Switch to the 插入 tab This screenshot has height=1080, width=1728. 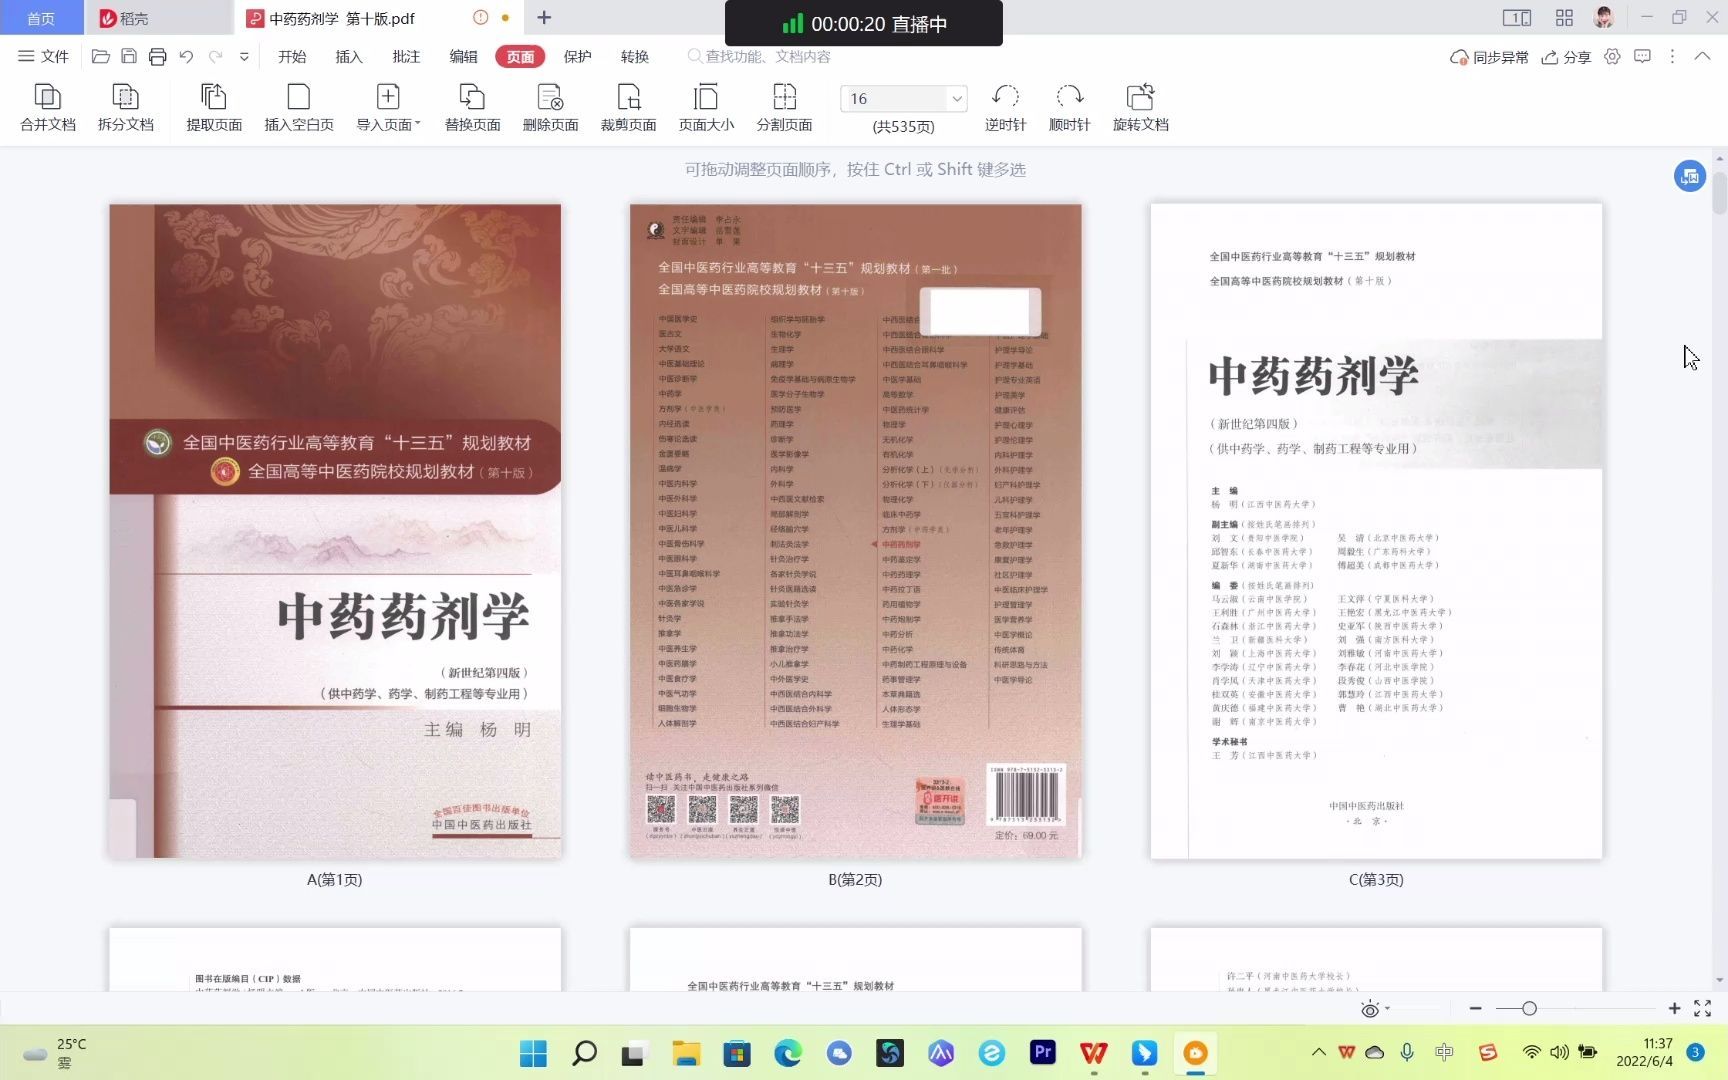pyautogui.click(x=349, y=57)
